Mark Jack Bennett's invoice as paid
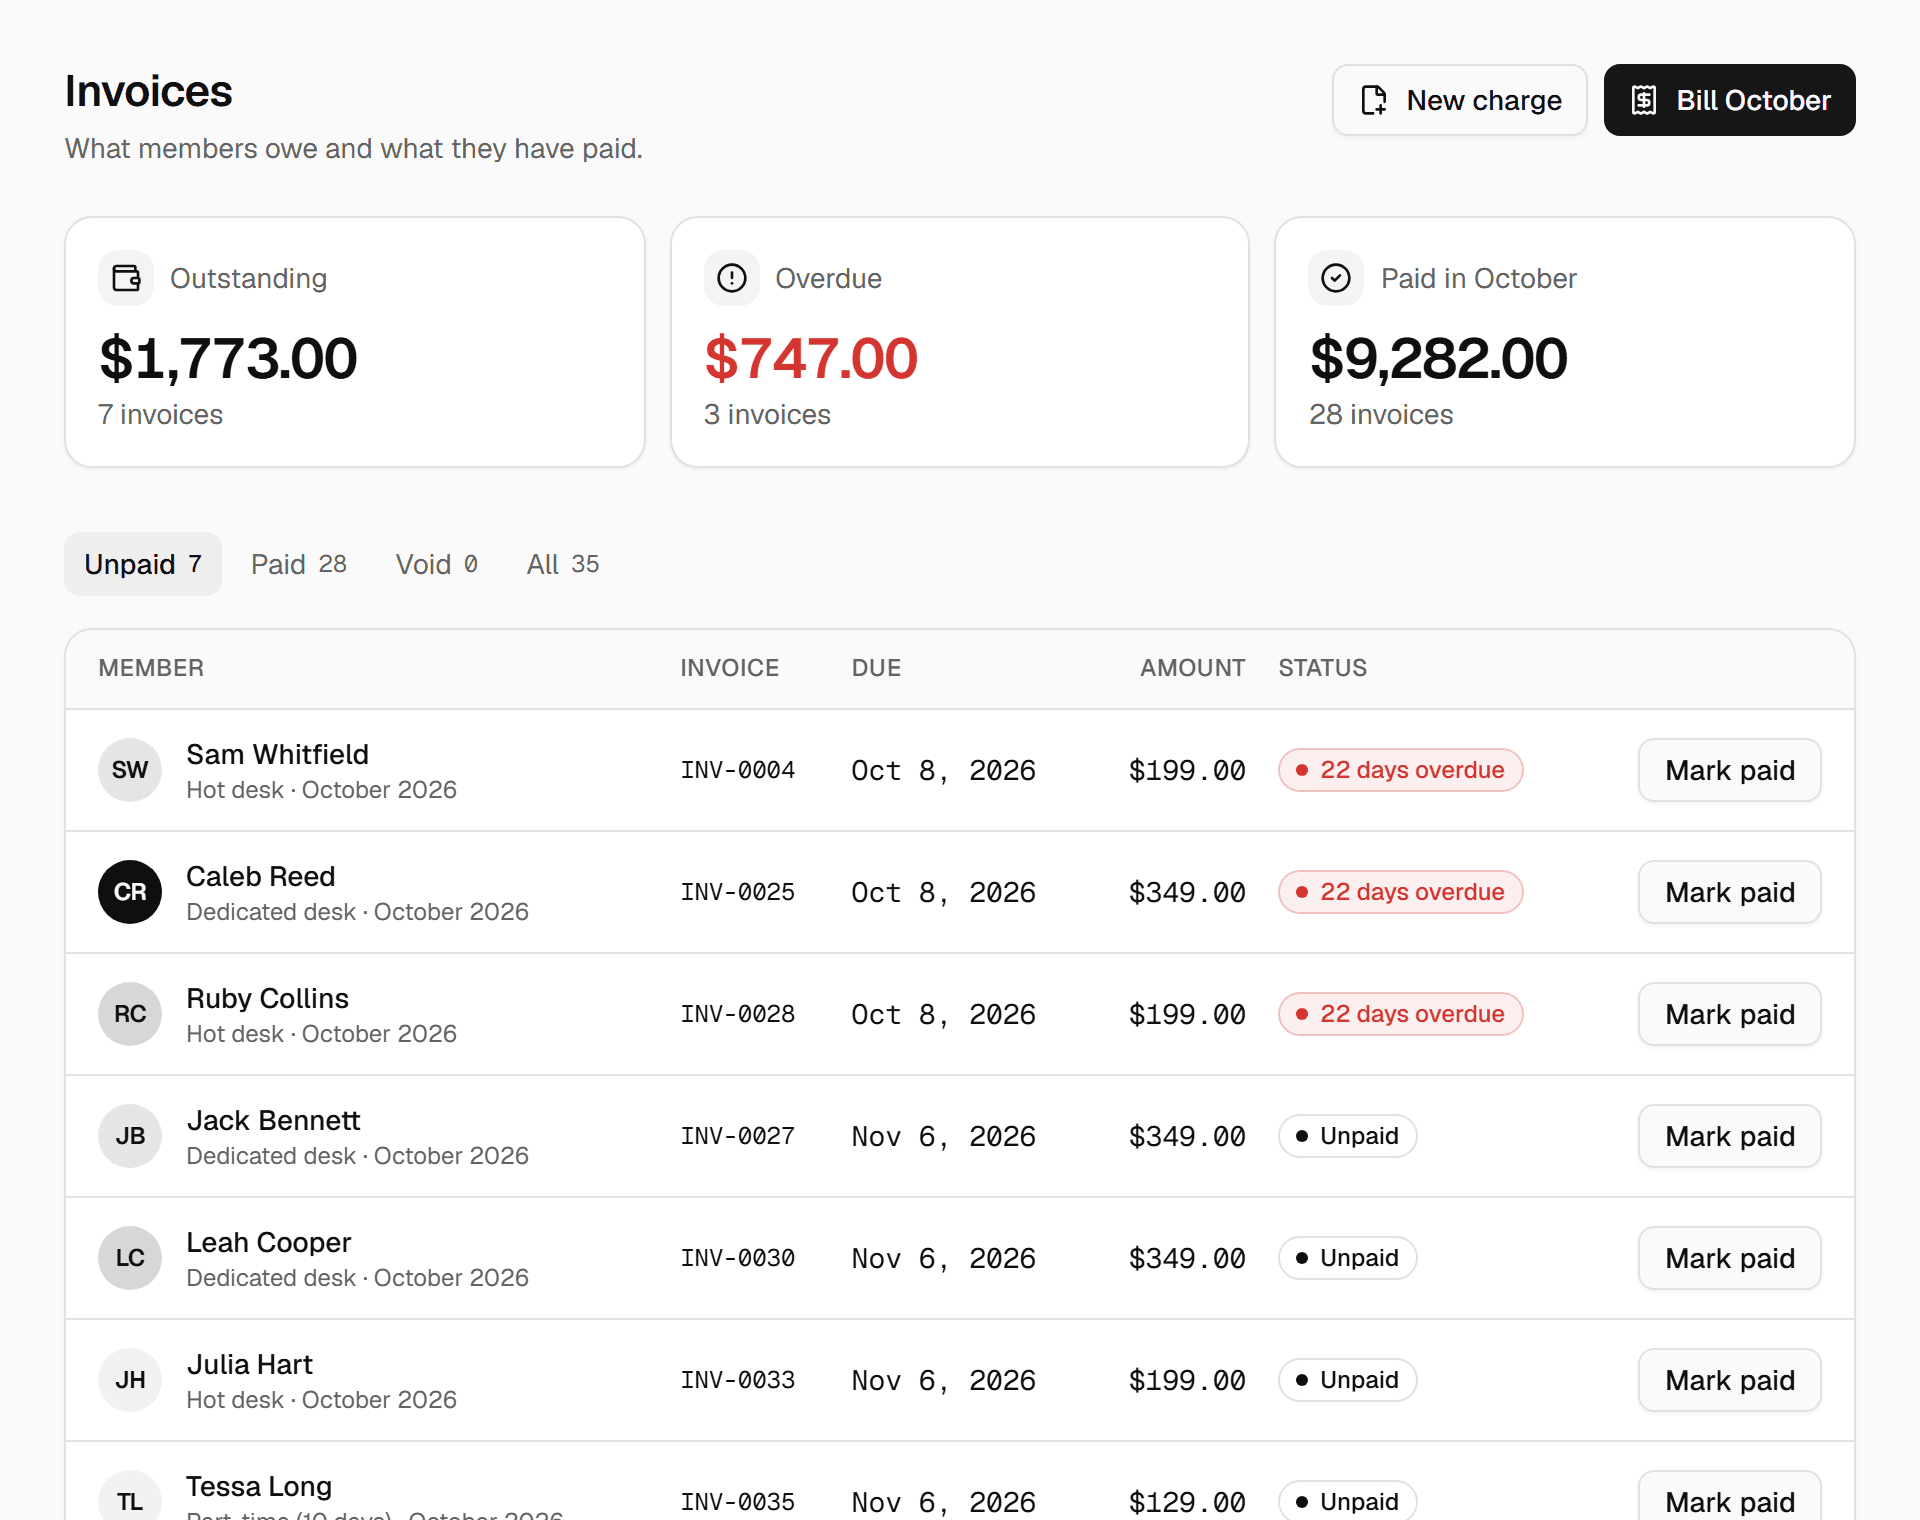Screen dimensions: 1920x1520 (x=1730, y=1136)
